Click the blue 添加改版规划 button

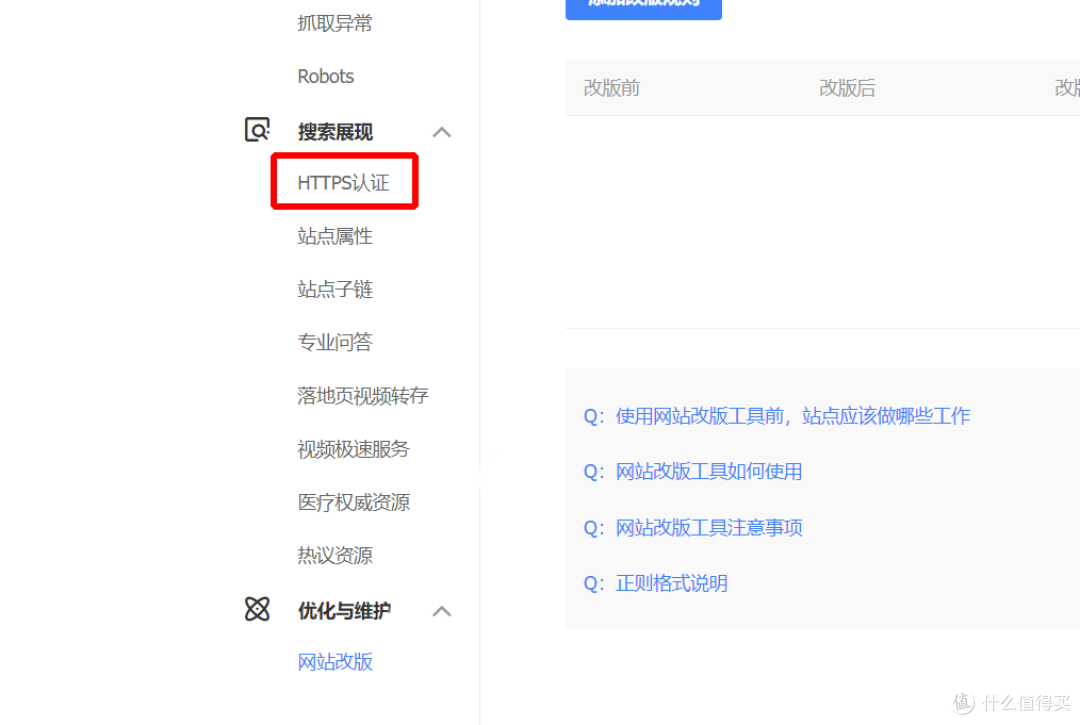pos(643,5)
